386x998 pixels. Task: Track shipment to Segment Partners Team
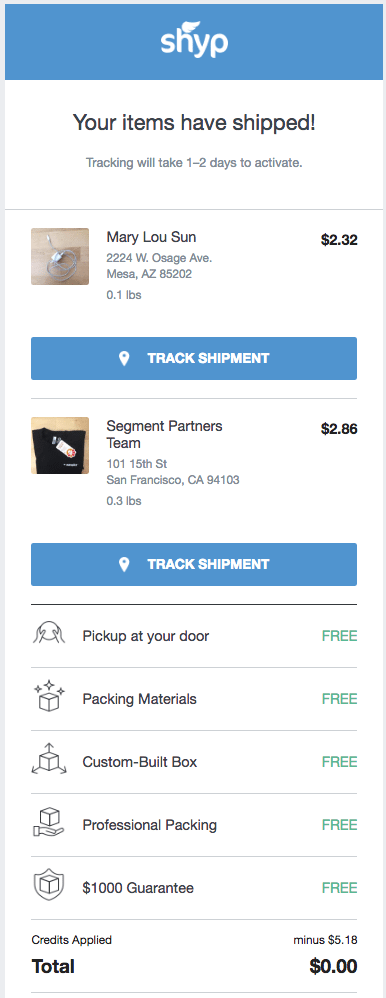(194, 564)
